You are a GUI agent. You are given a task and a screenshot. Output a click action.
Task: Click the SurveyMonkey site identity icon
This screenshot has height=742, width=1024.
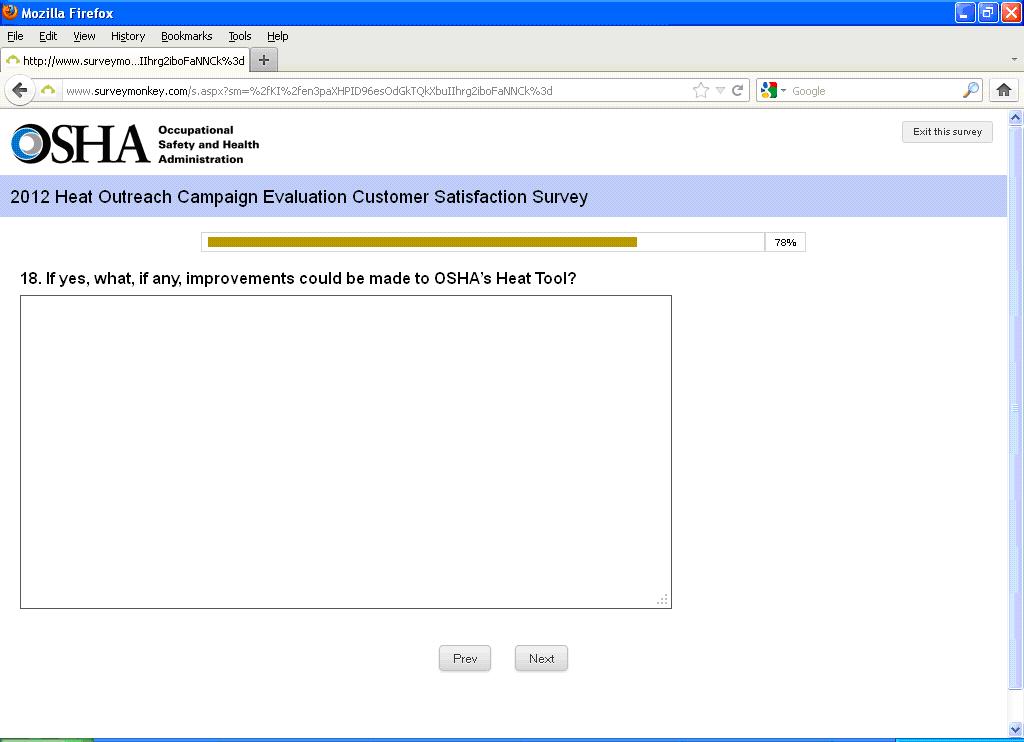[x=48, y=90]
